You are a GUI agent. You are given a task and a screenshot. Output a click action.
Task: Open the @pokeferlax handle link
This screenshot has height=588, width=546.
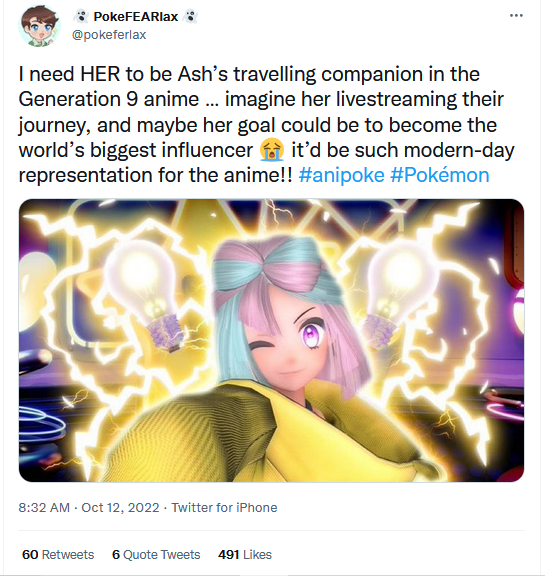(109, 34)
